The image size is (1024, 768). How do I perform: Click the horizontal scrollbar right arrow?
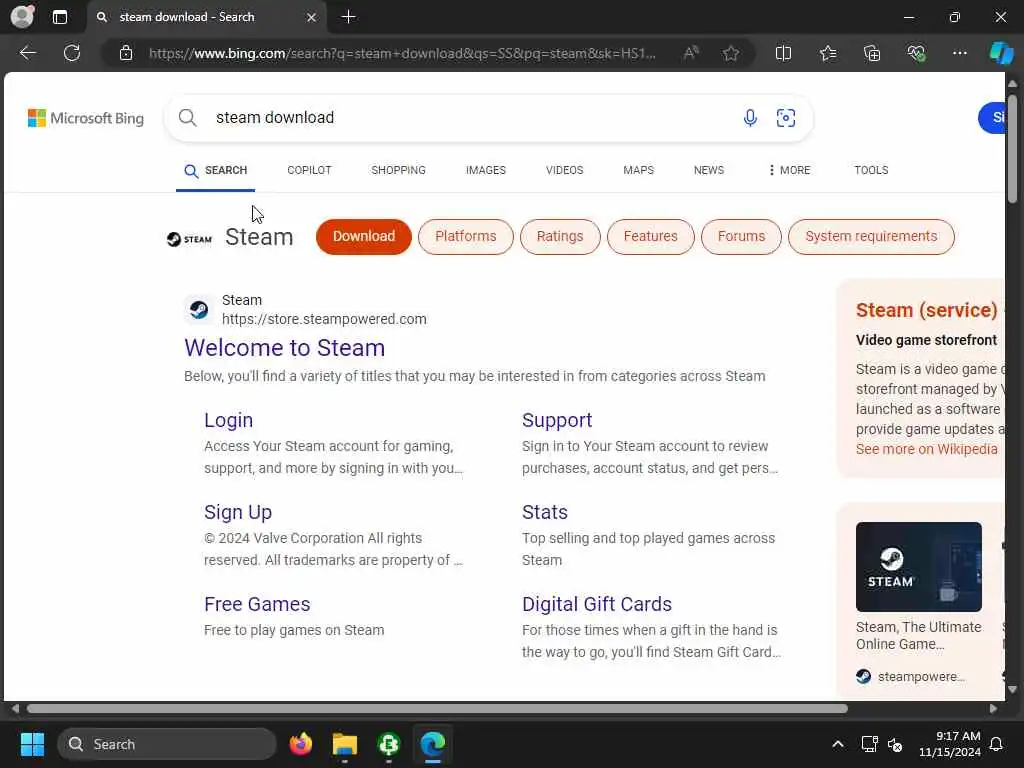tap(993, 709)
